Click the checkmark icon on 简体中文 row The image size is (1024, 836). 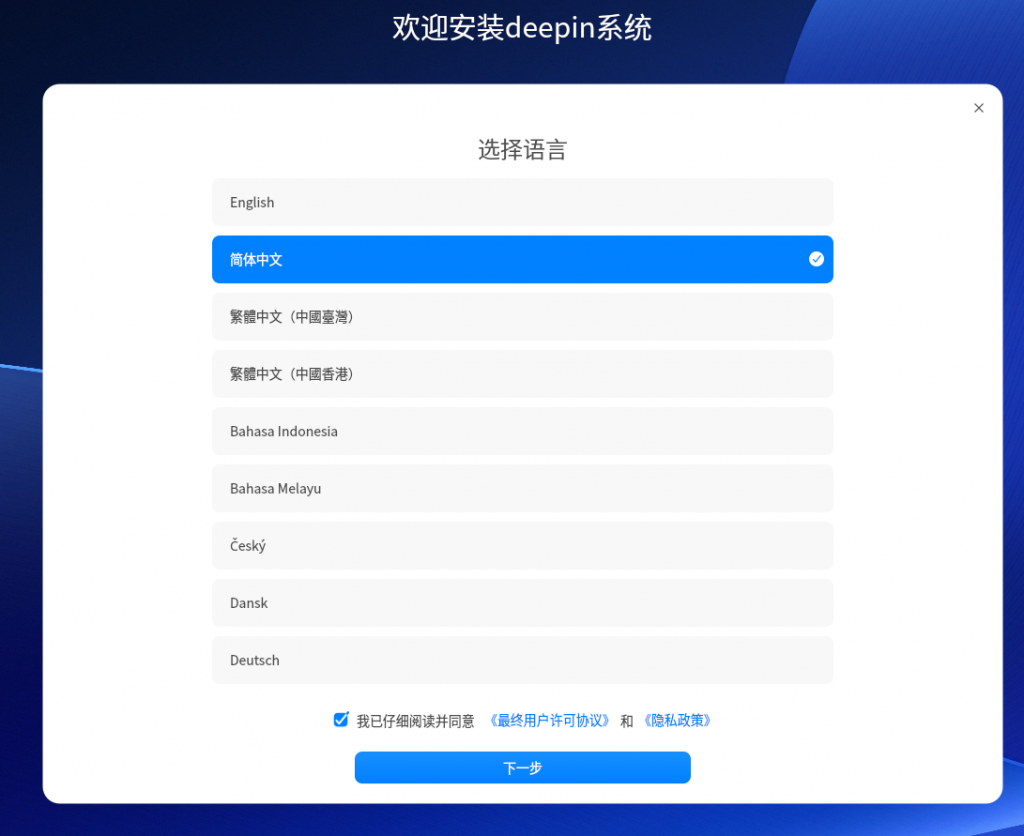tap(816, 259)
